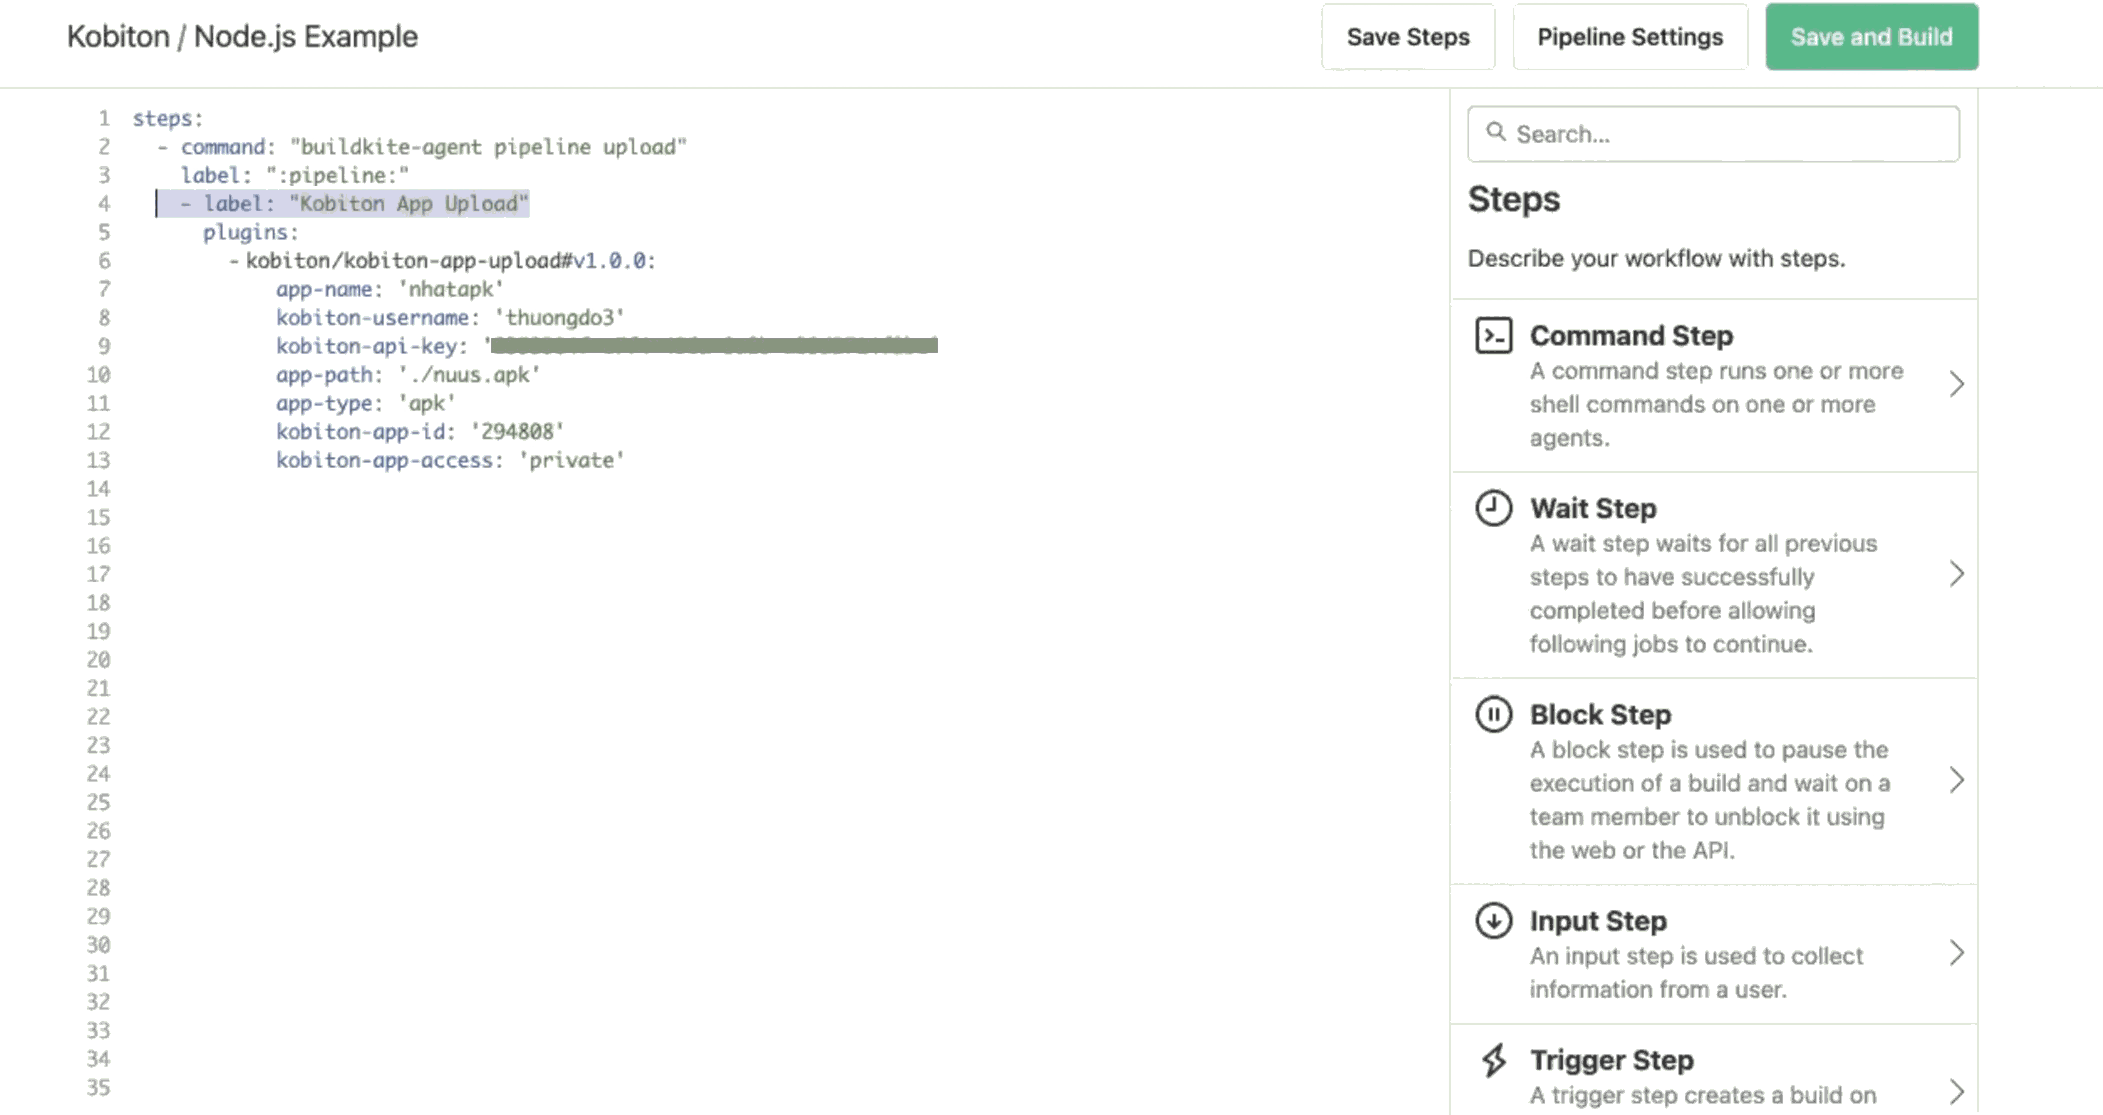Screen dimensions: 2103x1115
Task: Click the Save Steps button
Action: [1408, 36]
